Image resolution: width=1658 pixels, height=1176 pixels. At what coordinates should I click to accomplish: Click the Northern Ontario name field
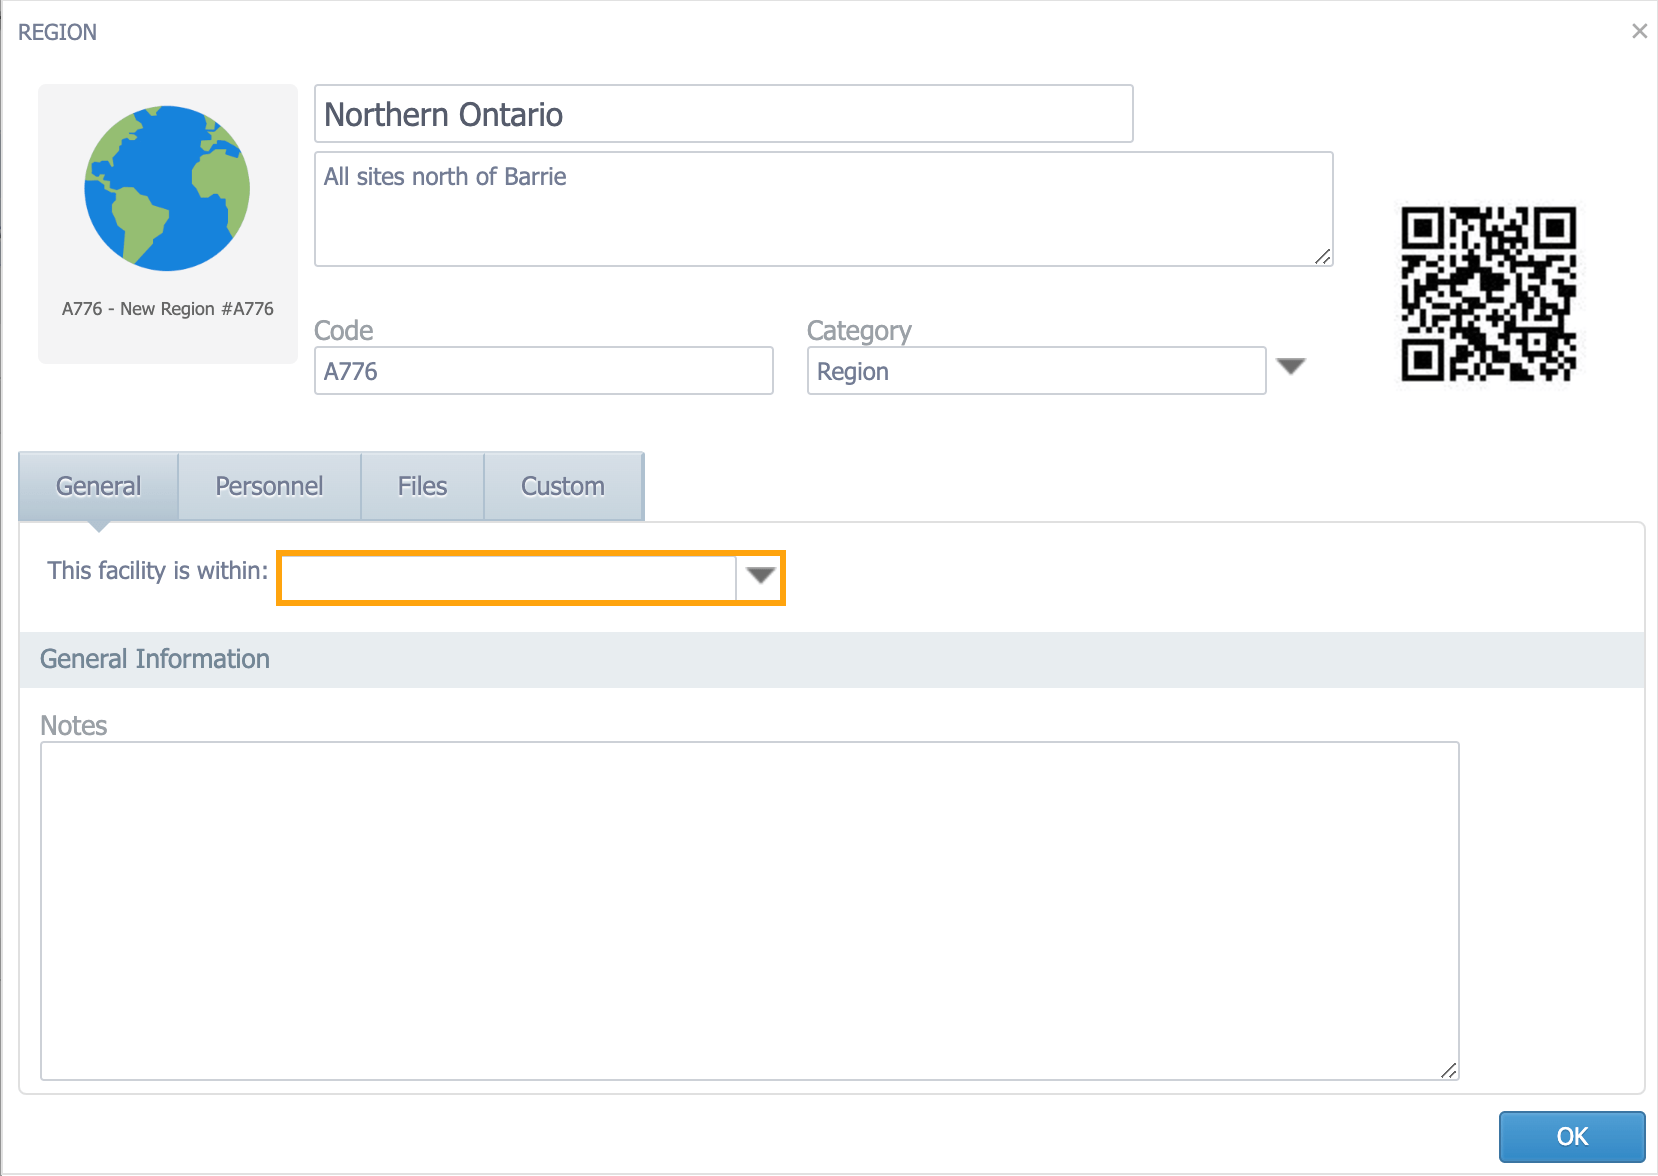pyautogui.click(x=724, y=114)
